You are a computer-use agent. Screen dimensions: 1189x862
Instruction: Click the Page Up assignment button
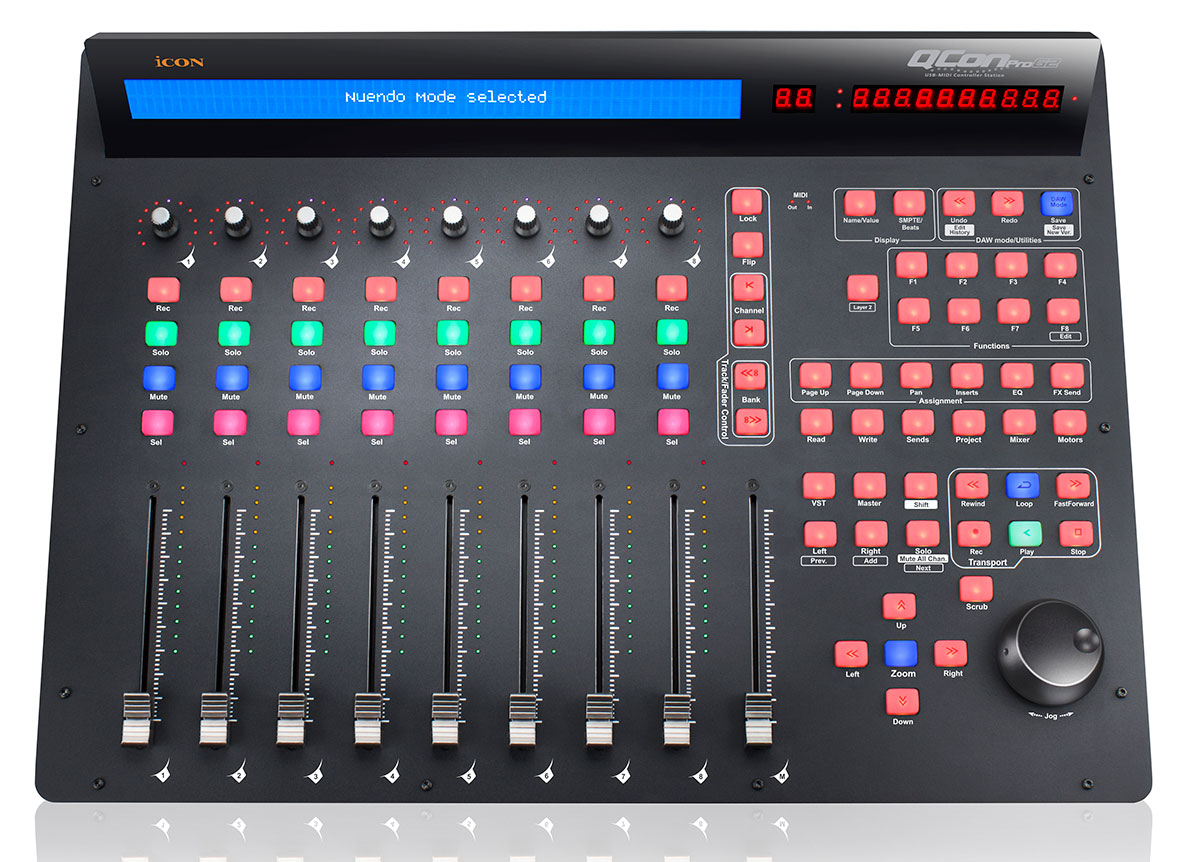pos(815,375)
